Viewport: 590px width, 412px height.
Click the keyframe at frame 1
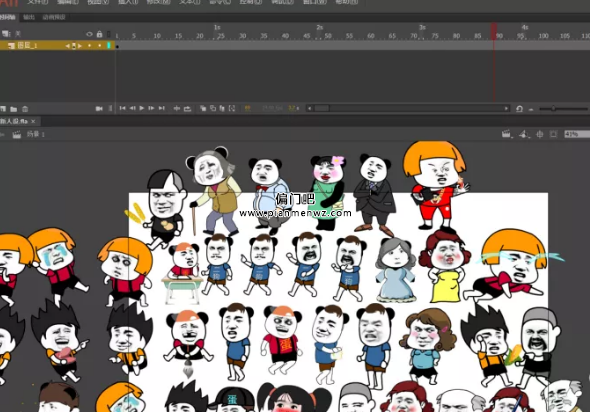coord(117,46)
